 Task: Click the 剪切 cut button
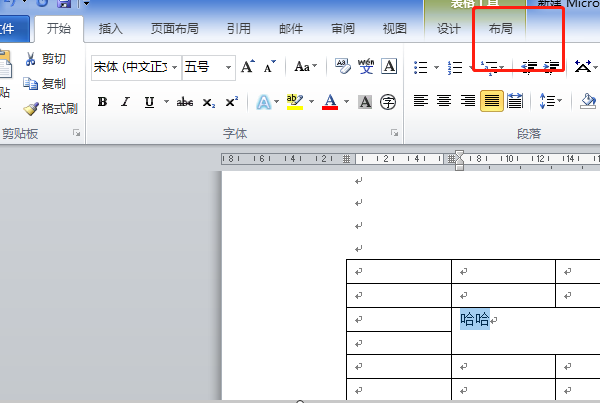coord(45,59)
